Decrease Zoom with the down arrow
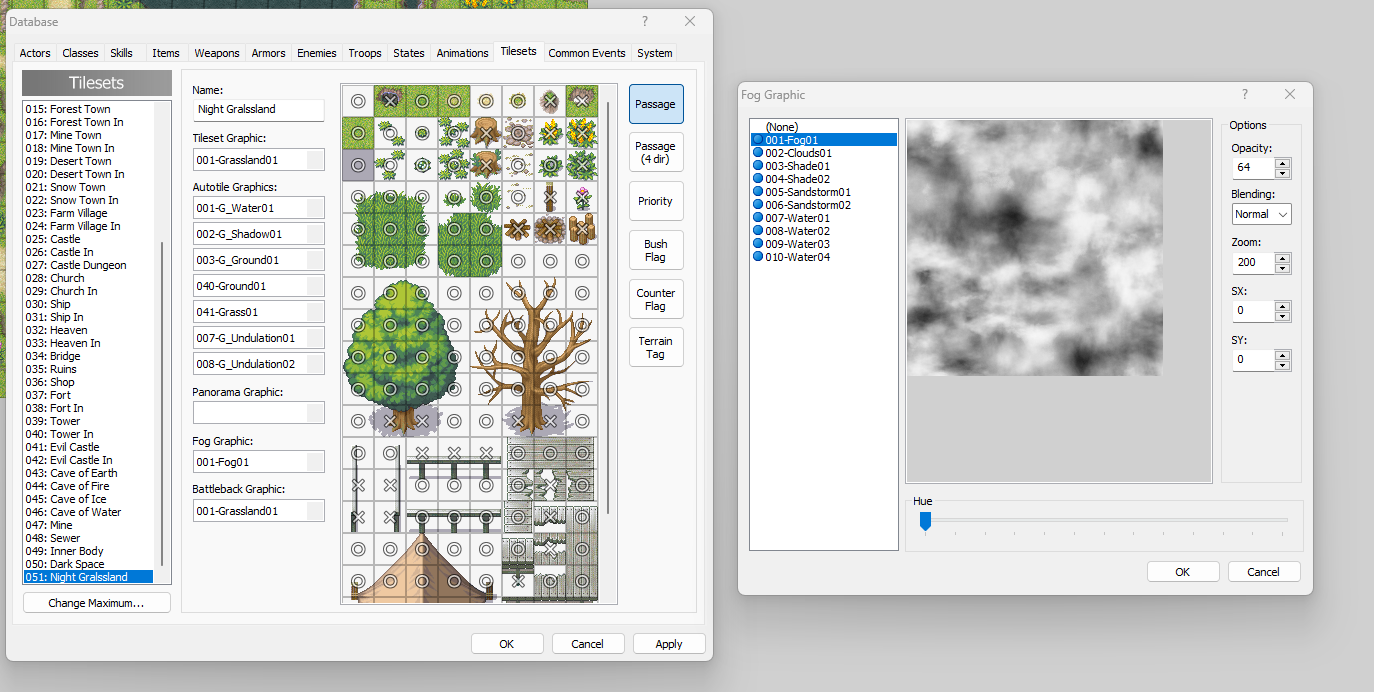 point(1282,268)
